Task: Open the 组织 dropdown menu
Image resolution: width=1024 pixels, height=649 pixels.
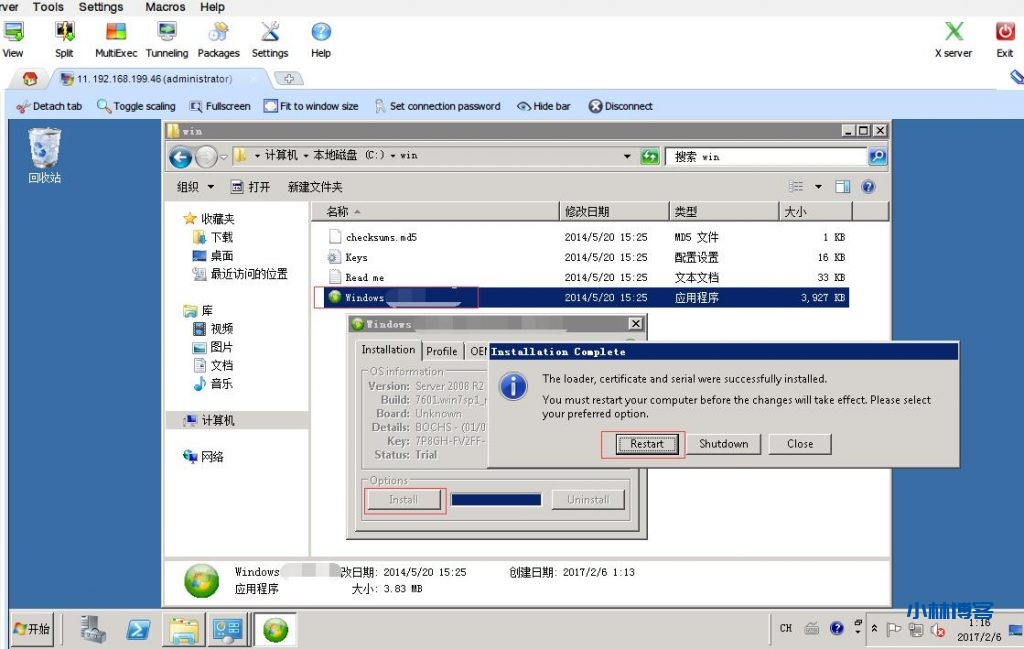Action: [x=195, y=187]
